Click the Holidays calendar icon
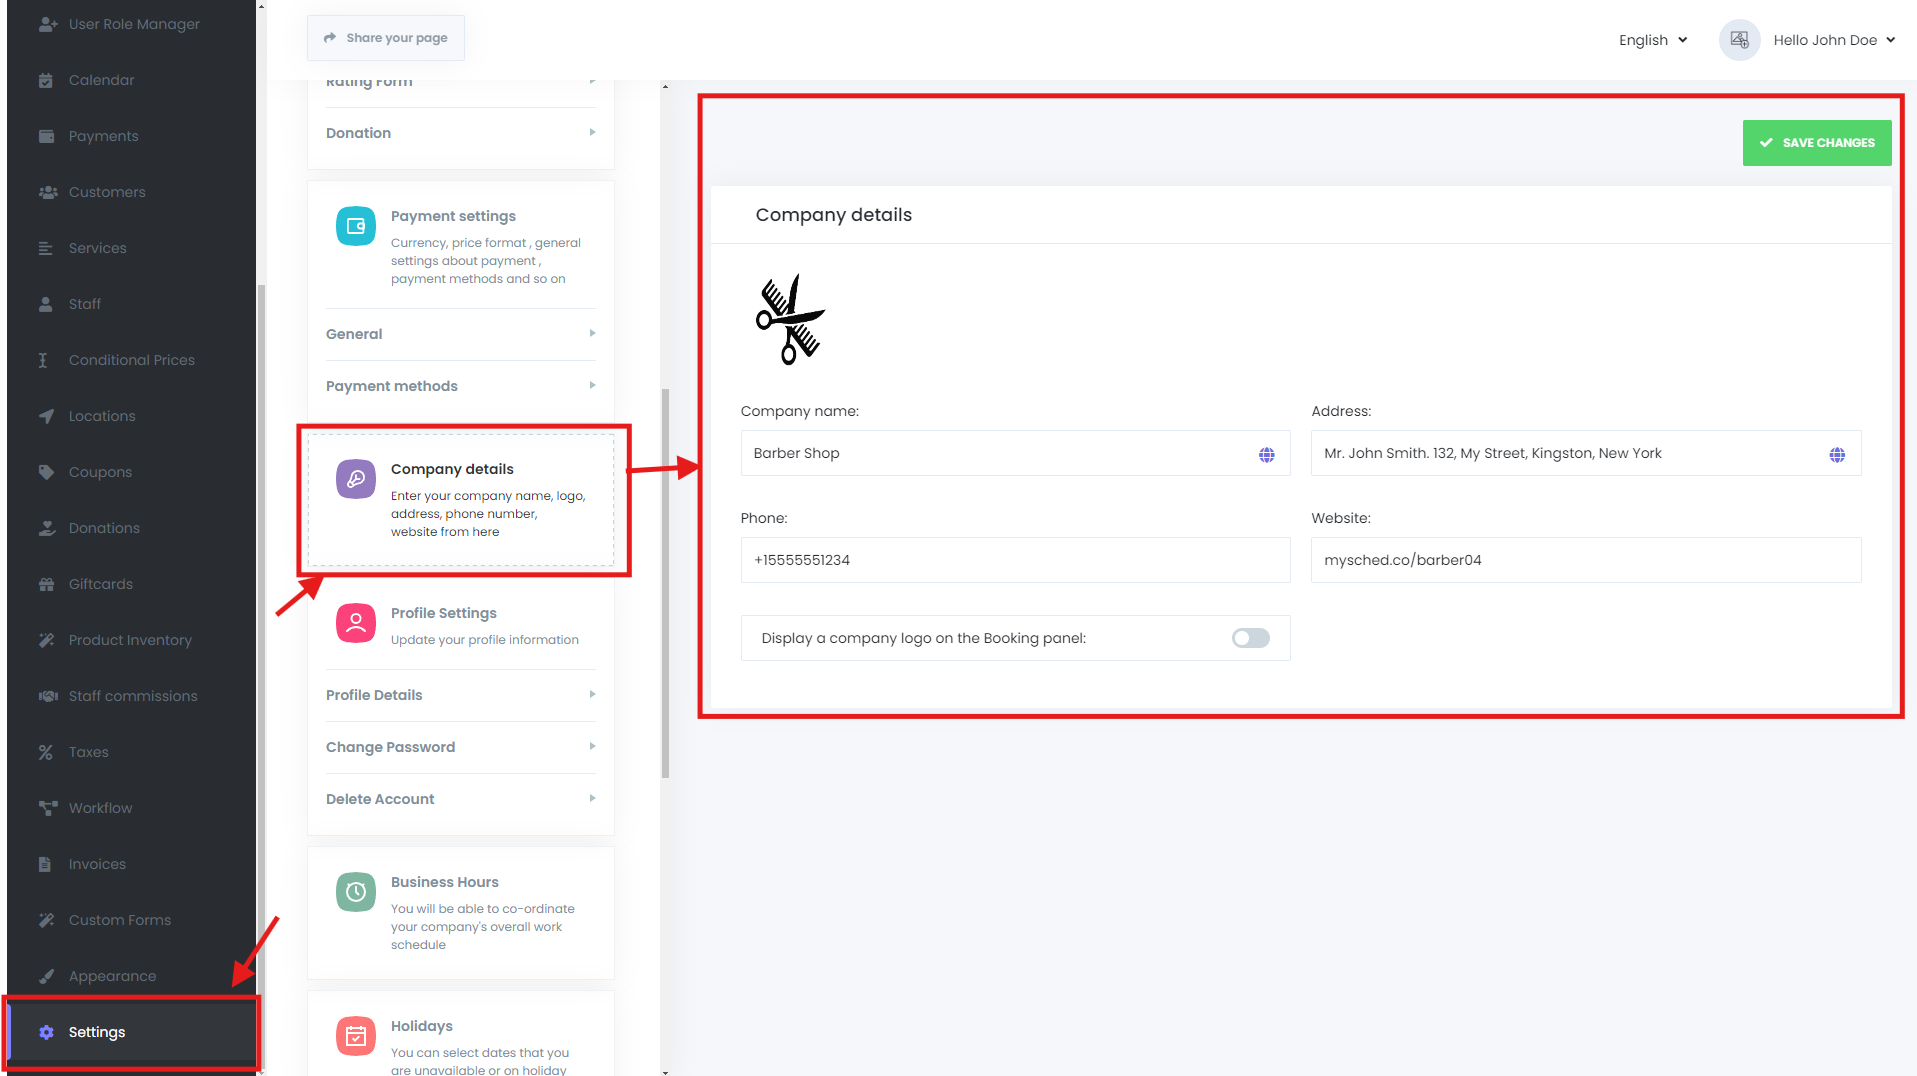The height and width of the screenshot is (1076, 1917). click(355, 1036)
